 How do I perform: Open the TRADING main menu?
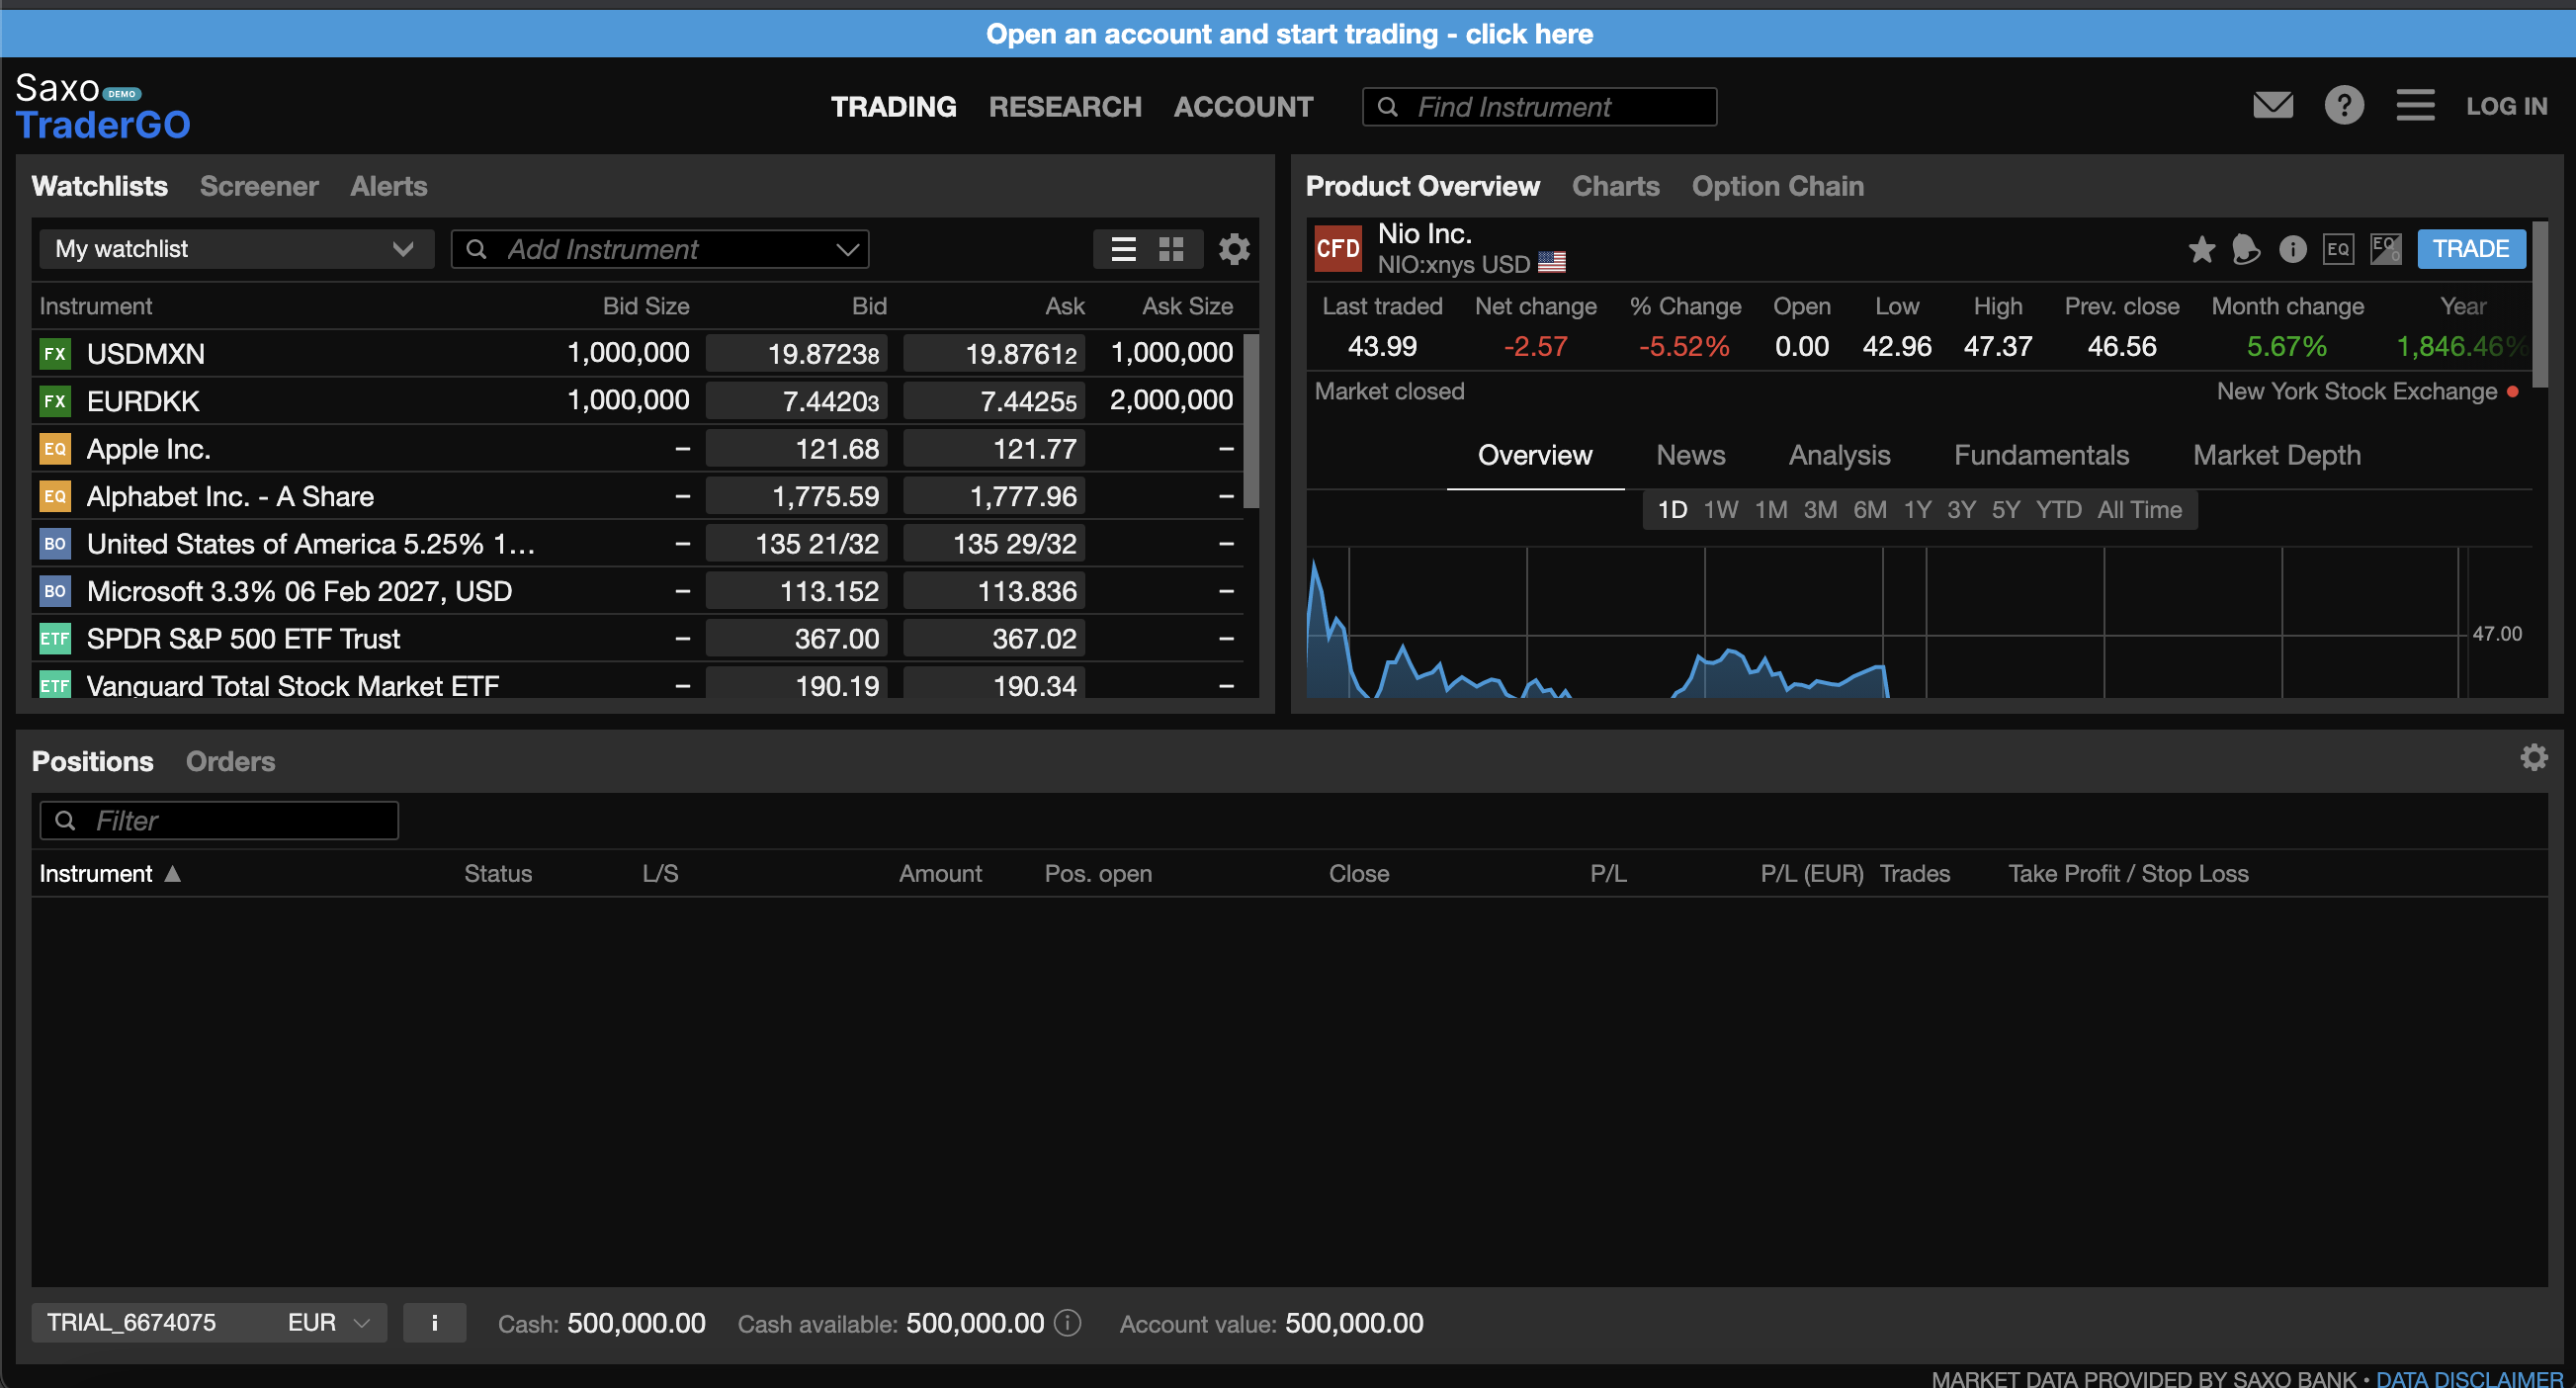pyautogui.click(x=893, y=107)
